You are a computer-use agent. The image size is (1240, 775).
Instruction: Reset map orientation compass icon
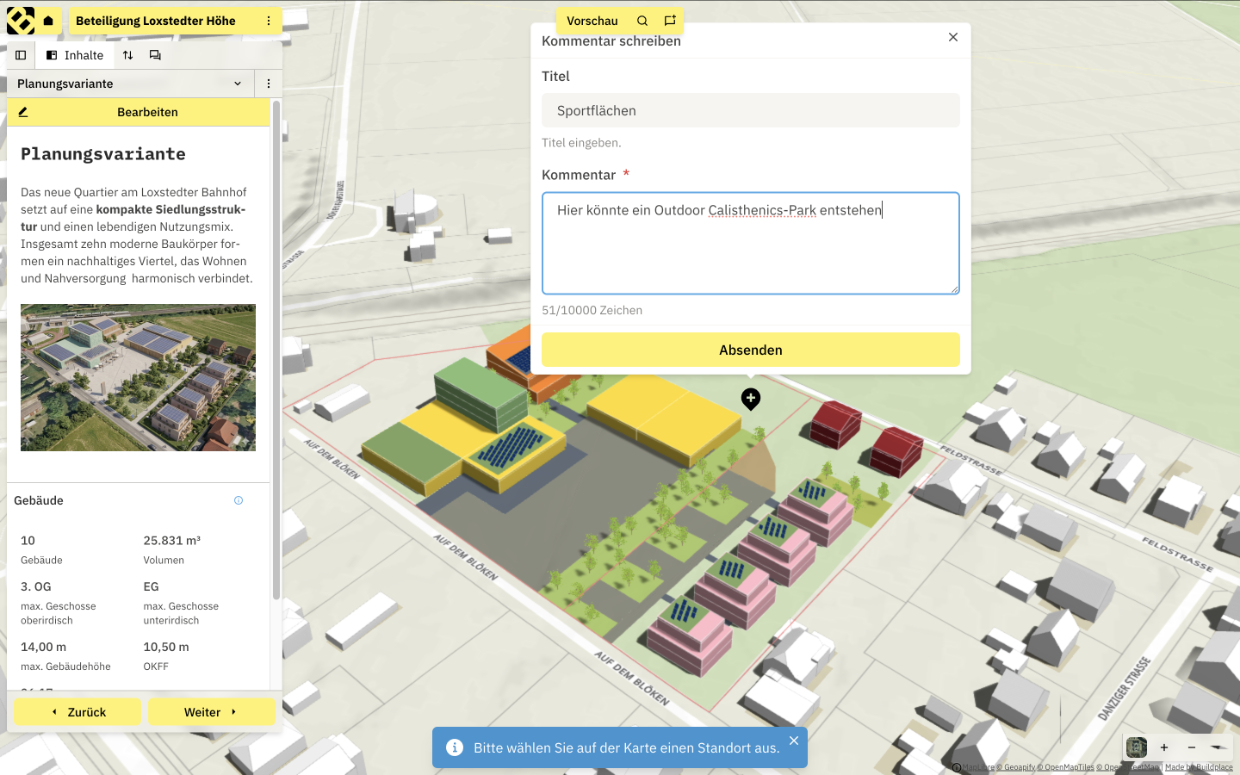pyautogui.click(x=1218, y=747)
